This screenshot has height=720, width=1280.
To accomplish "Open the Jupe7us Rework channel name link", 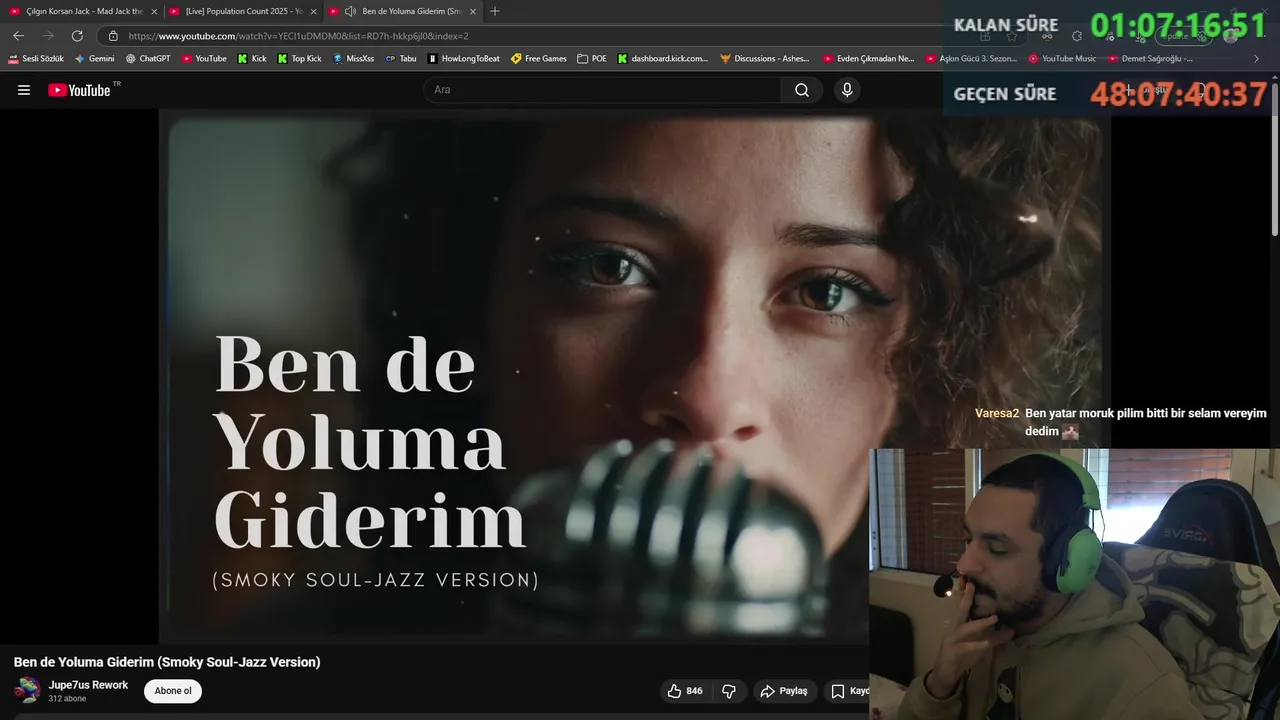I will point(89,685).
